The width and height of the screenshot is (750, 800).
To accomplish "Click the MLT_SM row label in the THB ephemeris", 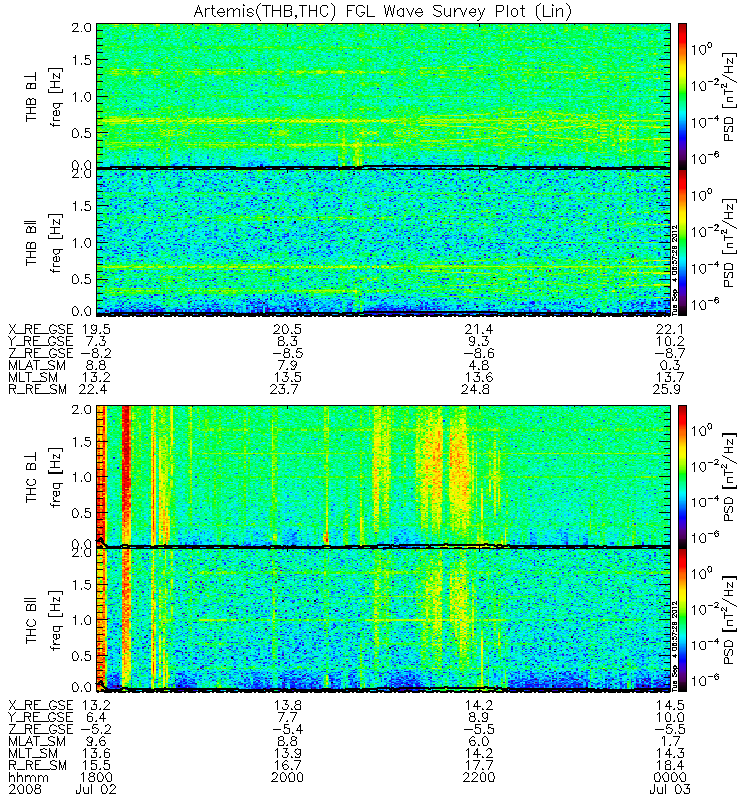I will click(x=33, y=378).
